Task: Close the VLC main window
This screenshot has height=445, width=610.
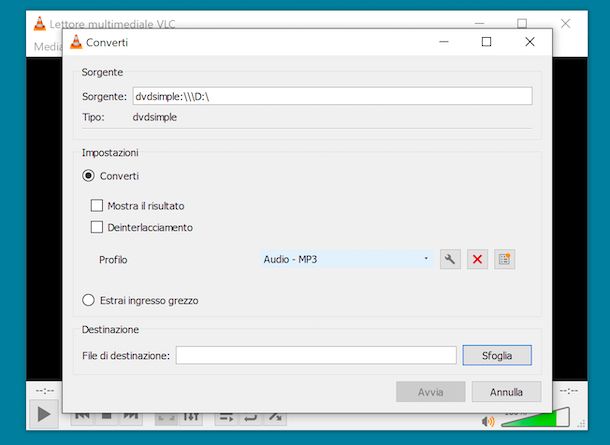Action: pos(566,23)
